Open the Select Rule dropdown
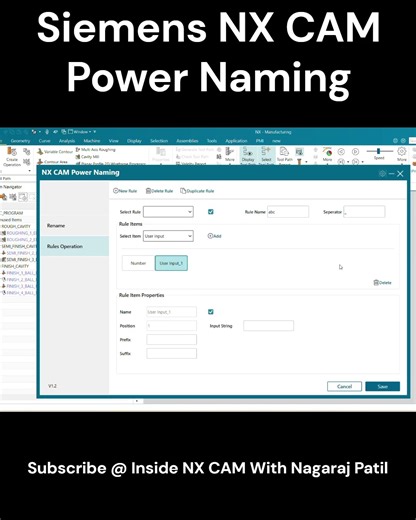The width and height of the screenshot is (416, 520). click(x=168, y=212)
